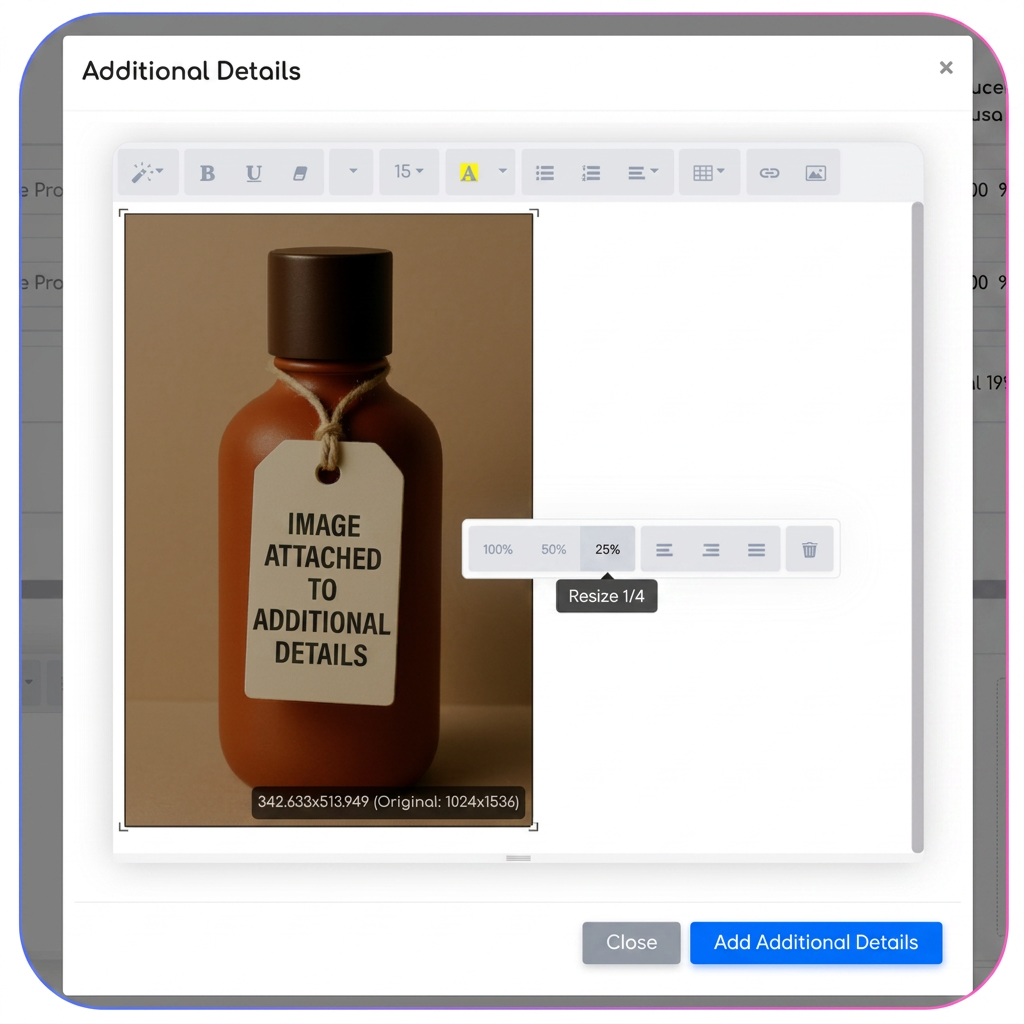Open the magic wand Style menu

148,172
